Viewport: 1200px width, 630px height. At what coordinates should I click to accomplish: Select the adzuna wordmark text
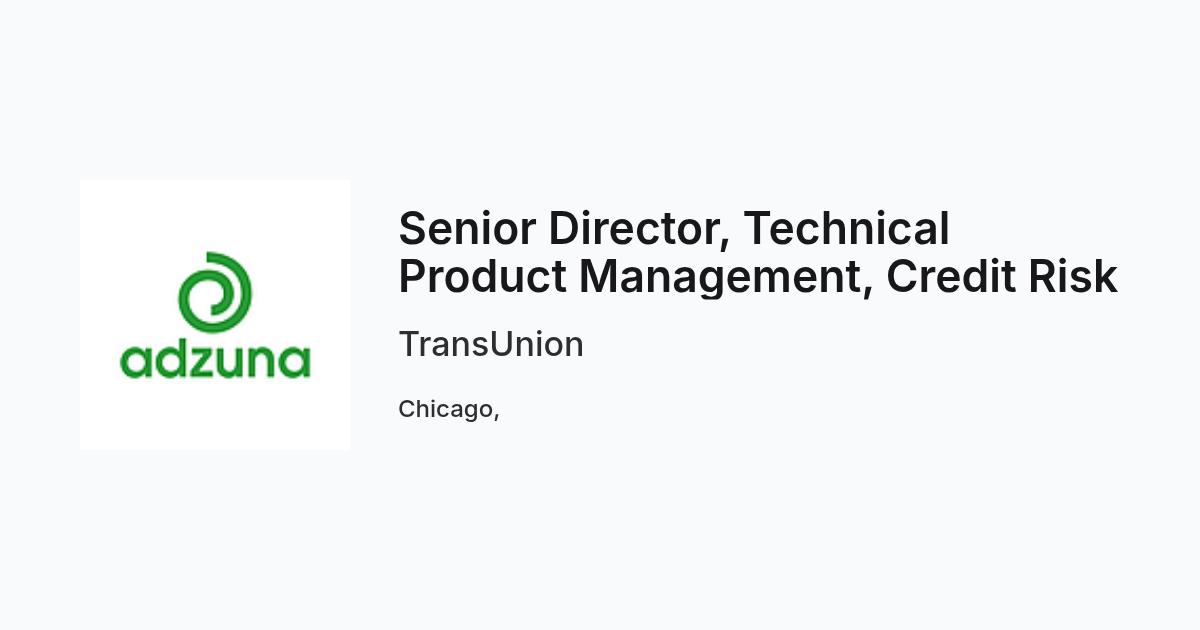215,360
